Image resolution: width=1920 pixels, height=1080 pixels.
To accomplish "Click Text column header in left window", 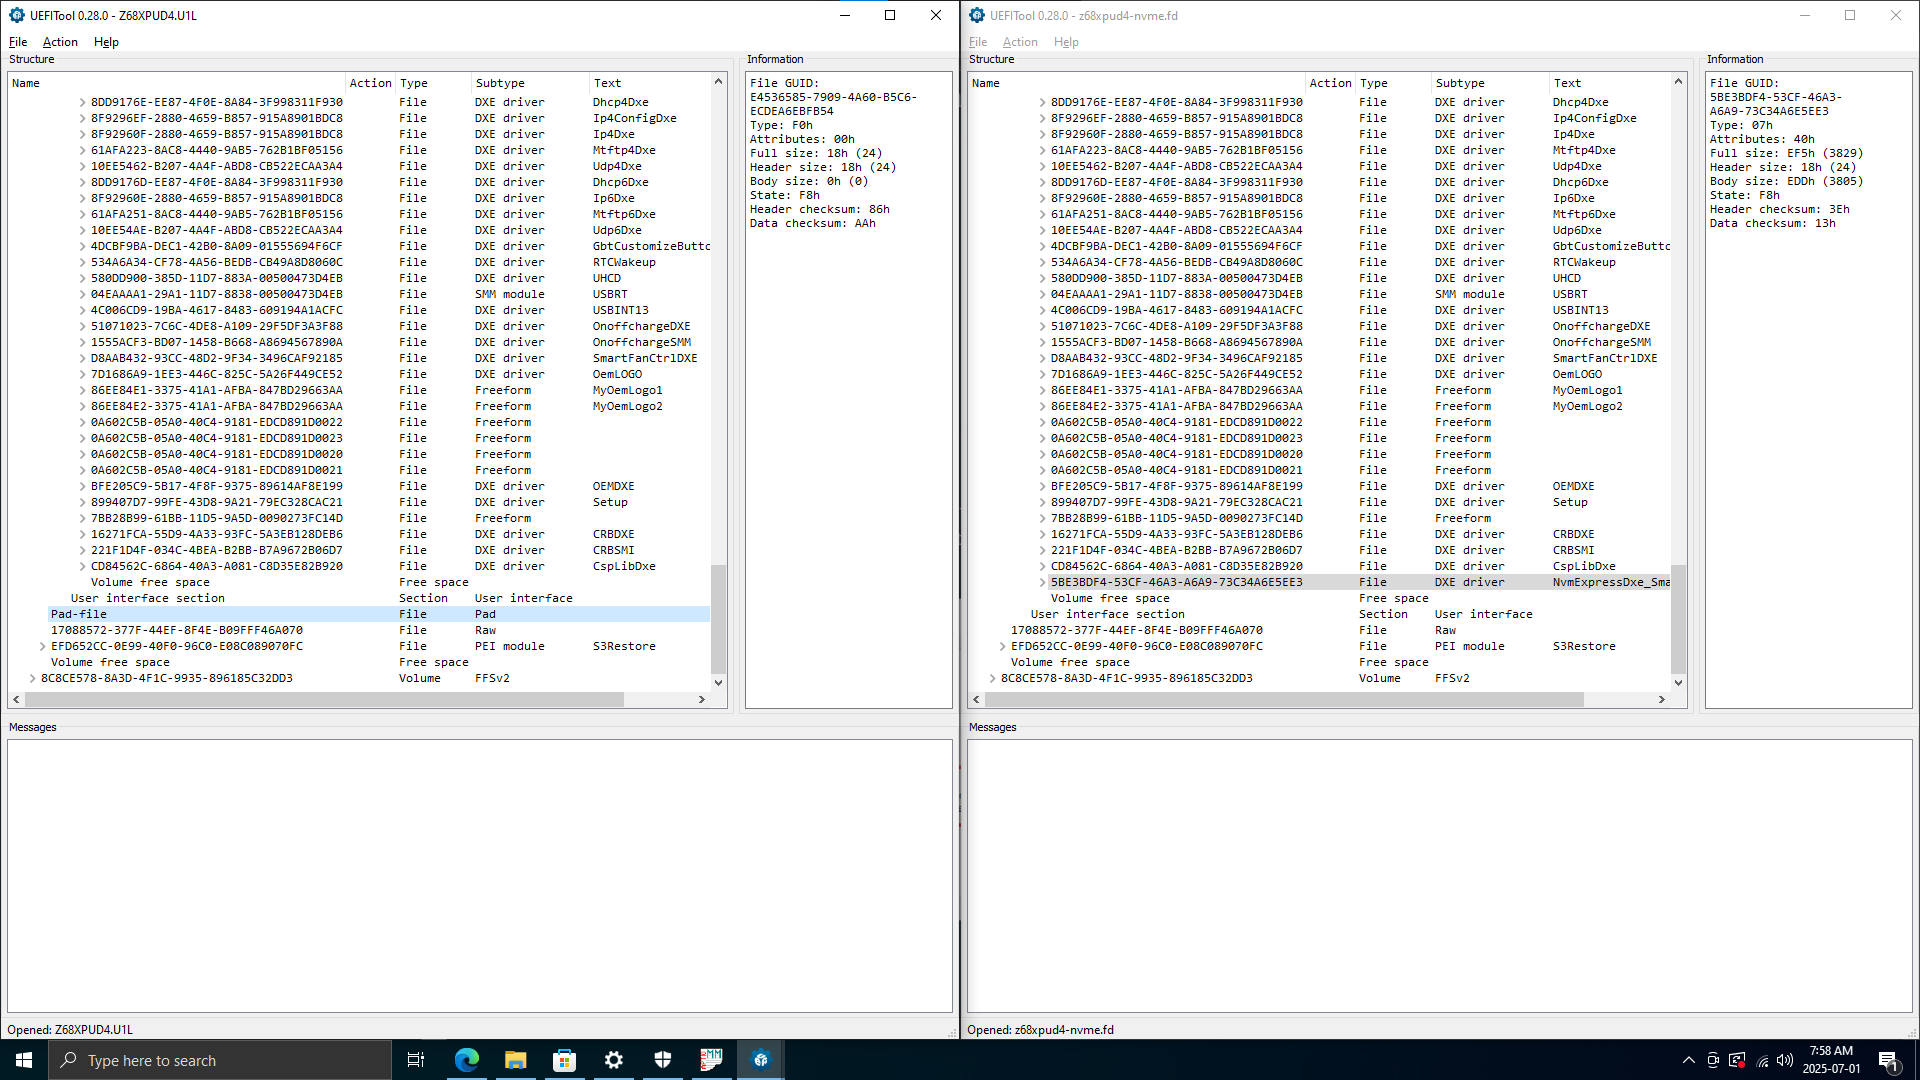I will tap(650, 83).
